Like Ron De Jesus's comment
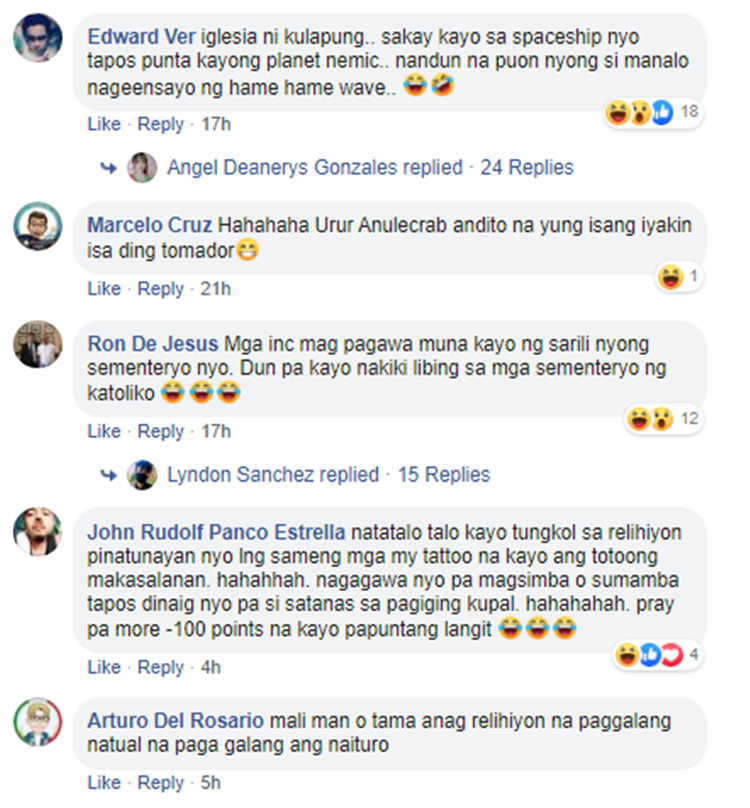This screenshot has height=808, width=750. 104,431
